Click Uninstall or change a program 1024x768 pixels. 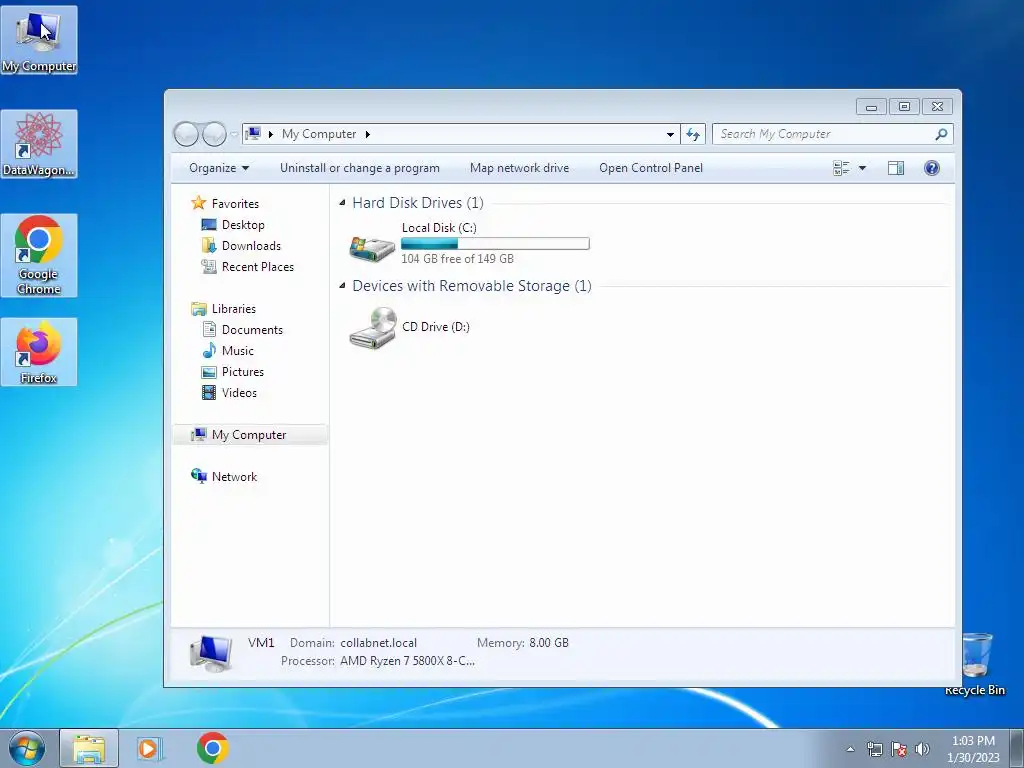tap(360, 168)
